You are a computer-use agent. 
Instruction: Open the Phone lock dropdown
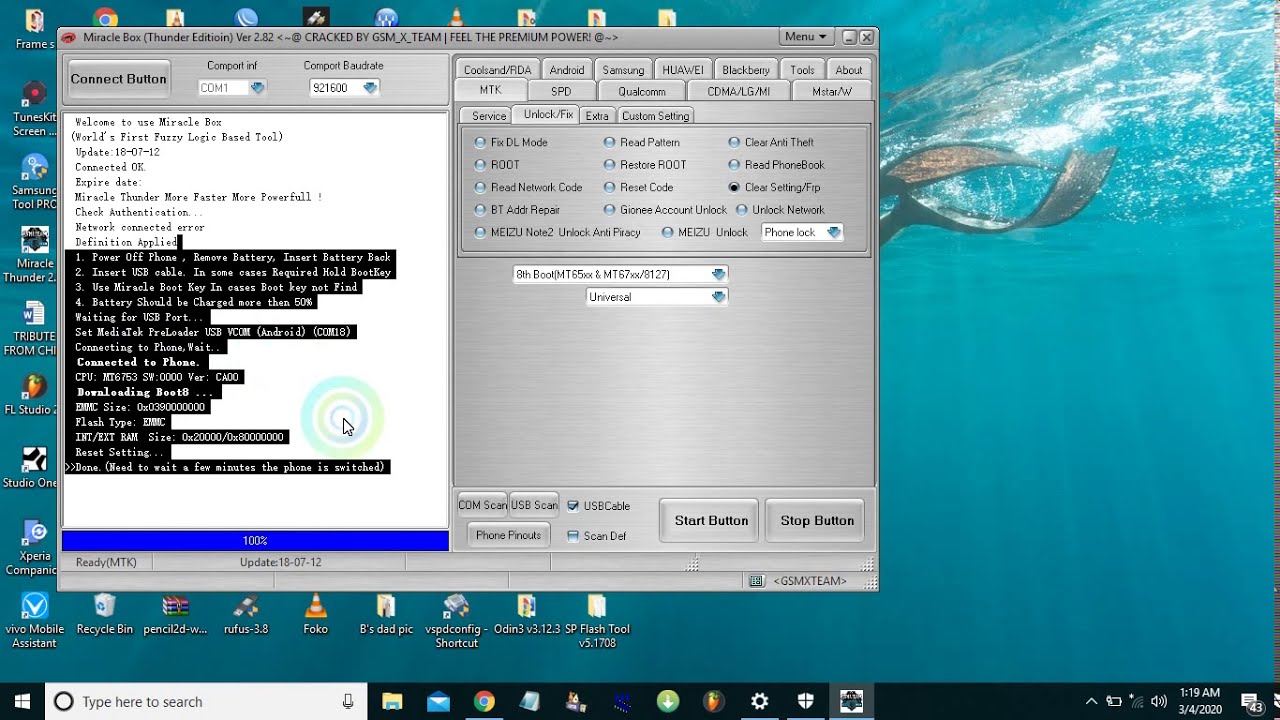[x=833, y=233]
